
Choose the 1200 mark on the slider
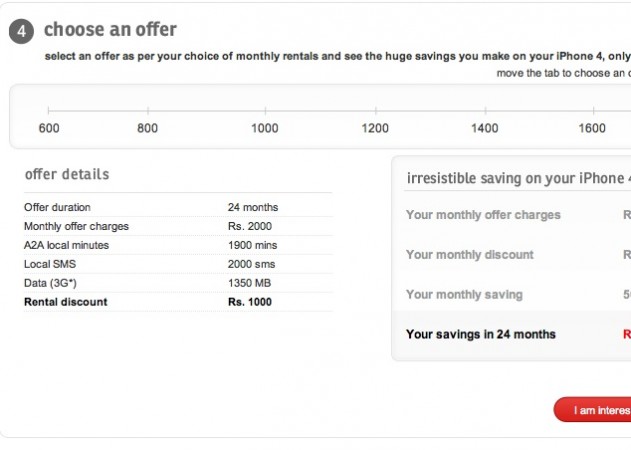click(x=375, y=110)
